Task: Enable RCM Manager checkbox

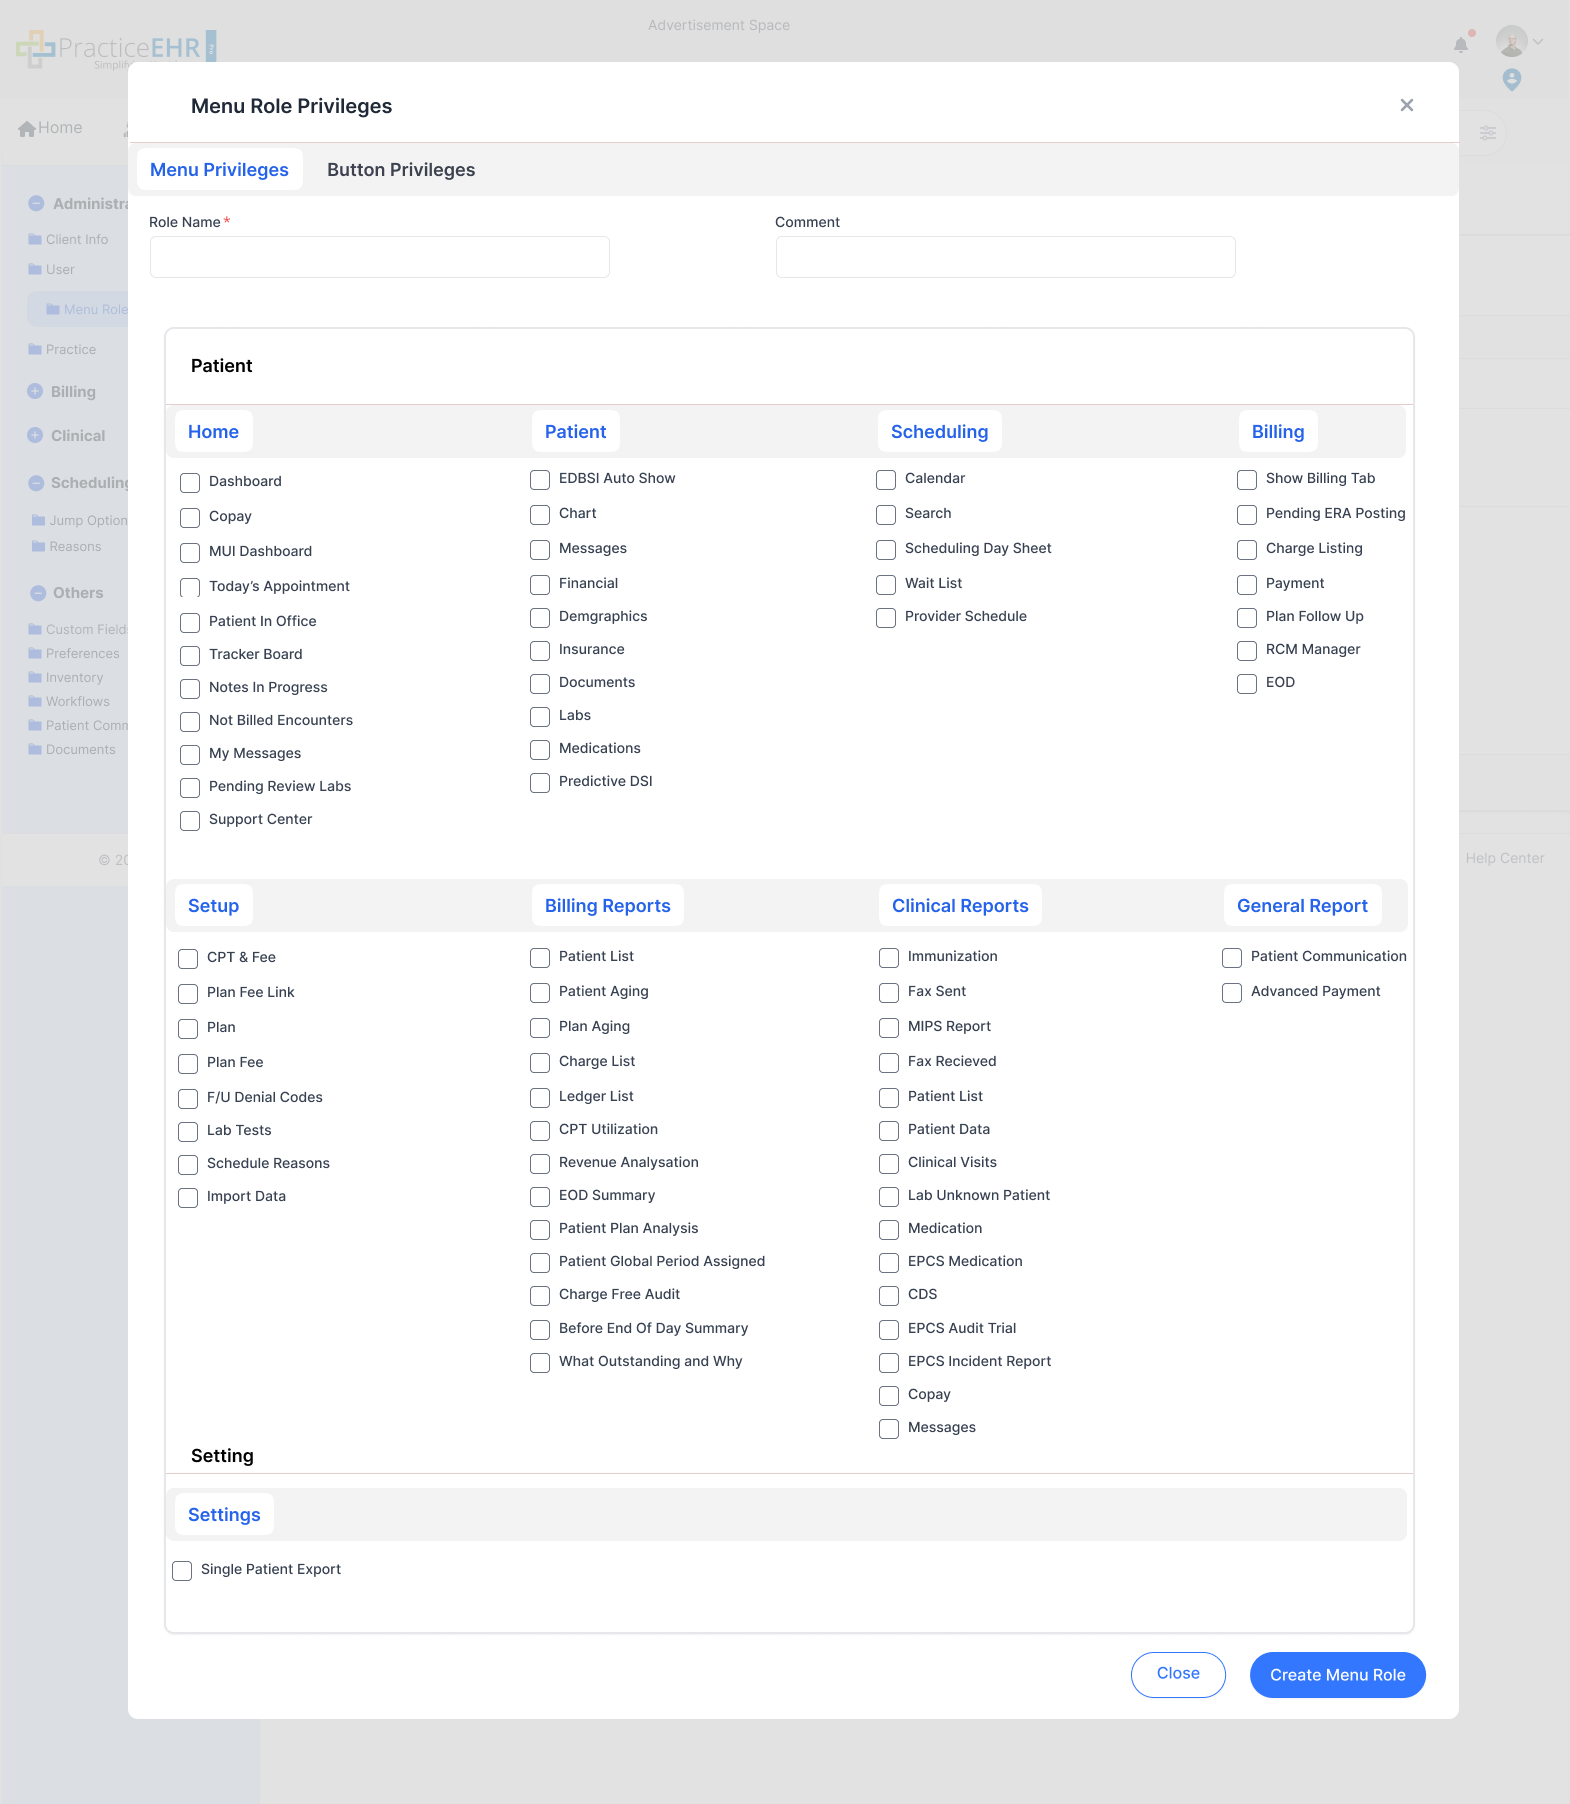Action: (1247, 651)
